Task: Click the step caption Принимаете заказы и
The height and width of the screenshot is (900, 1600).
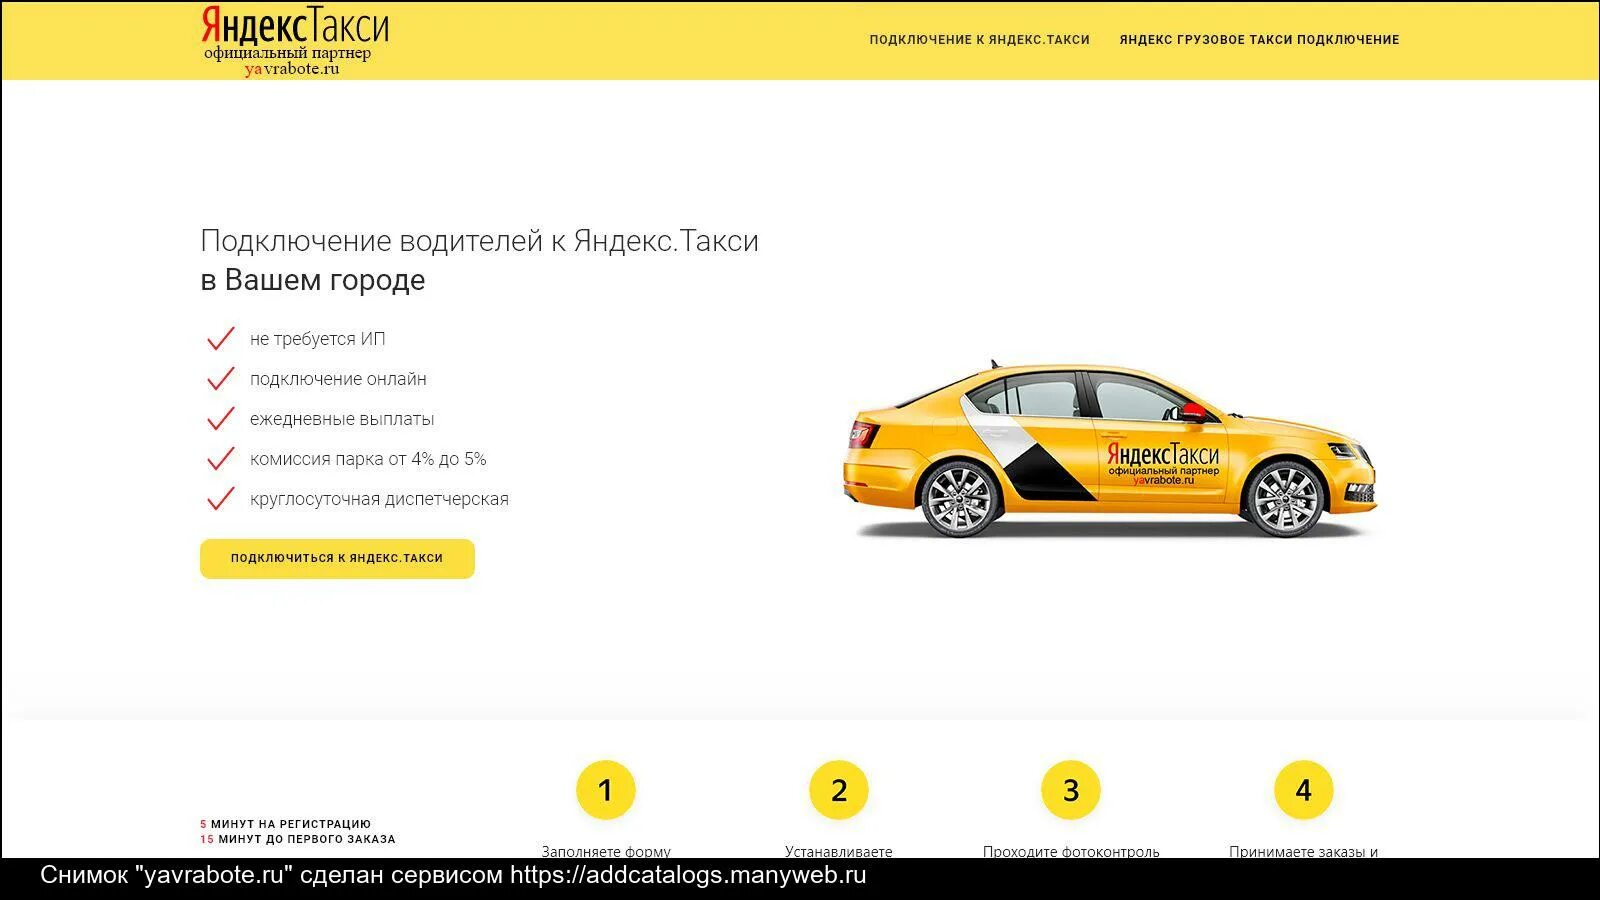Action: click(1304, 851)
